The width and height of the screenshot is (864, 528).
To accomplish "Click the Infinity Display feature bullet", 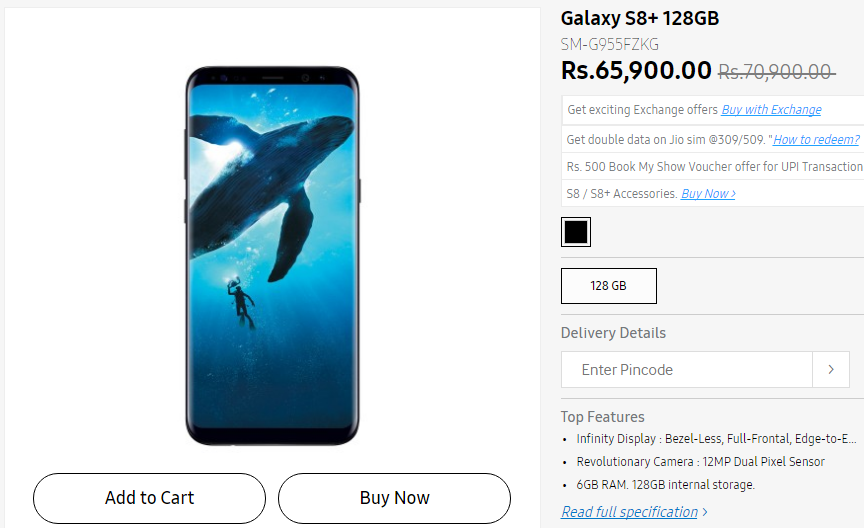I will coord(716,439).
